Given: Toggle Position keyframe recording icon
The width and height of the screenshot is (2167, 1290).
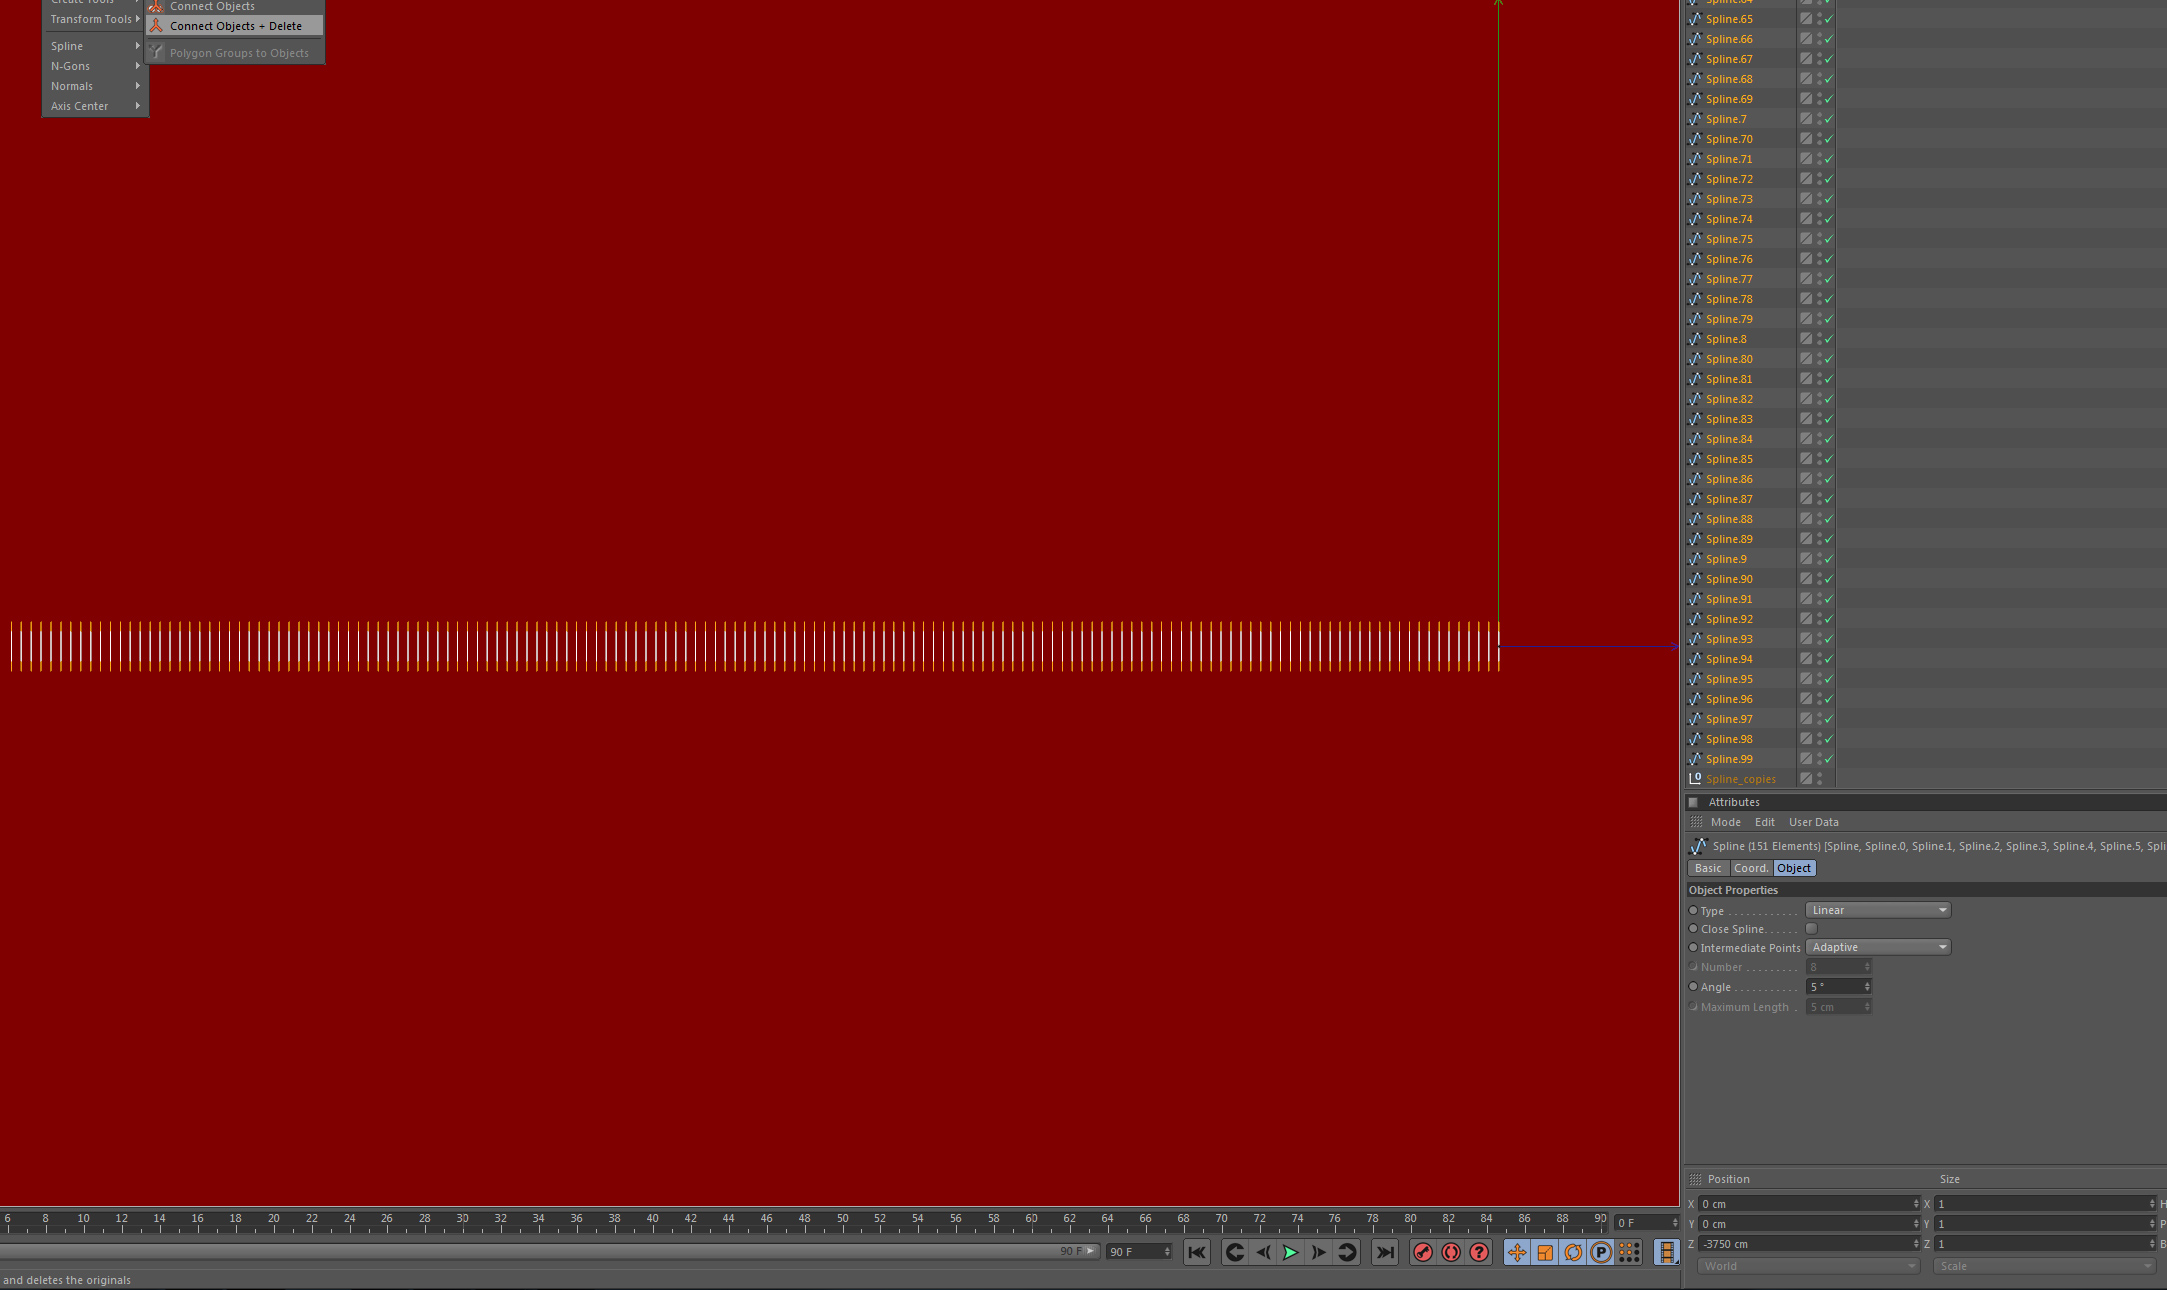Looking at the screenshot, I should tap(1517, 1252).
